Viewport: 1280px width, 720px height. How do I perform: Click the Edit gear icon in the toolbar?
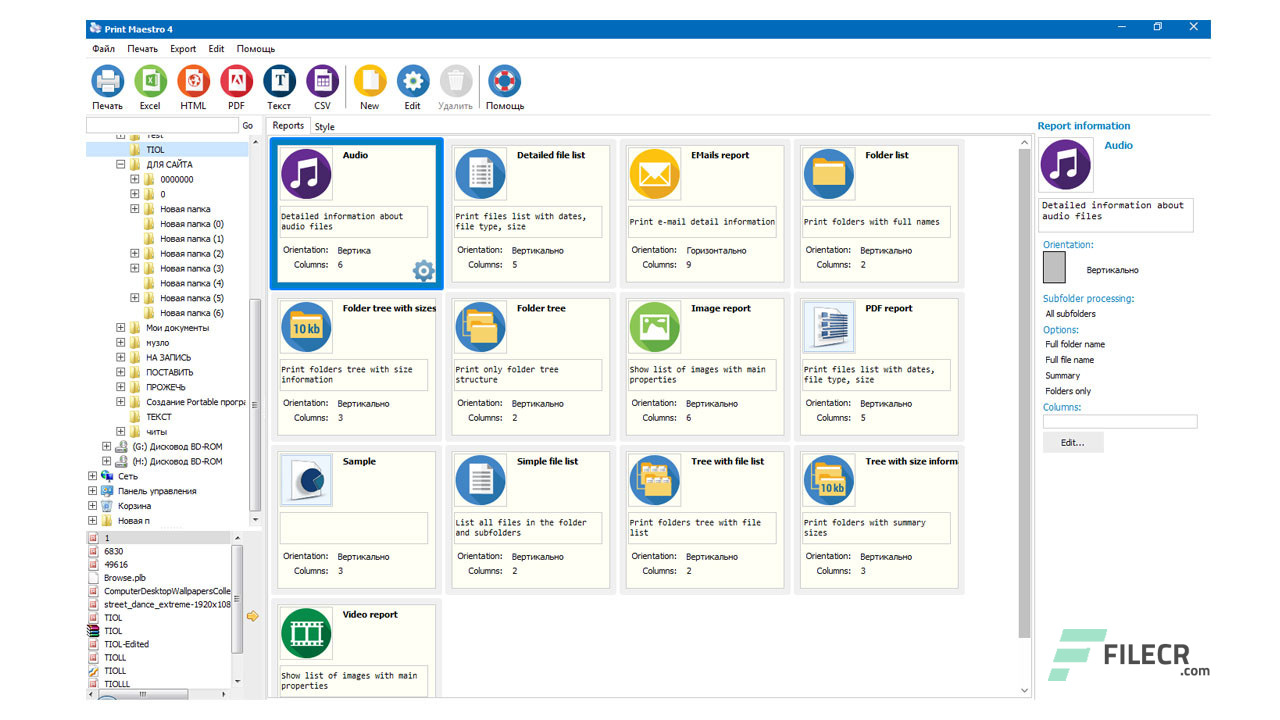click(x=413, y=81)
